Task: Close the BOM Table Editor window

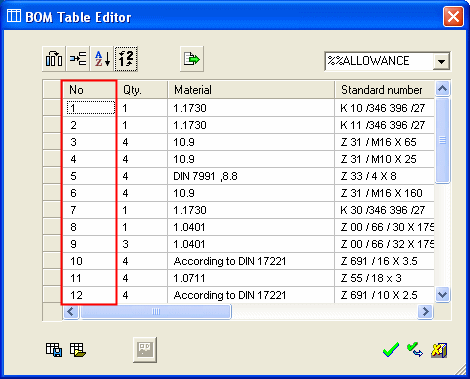Action: [x=453, y=16]
